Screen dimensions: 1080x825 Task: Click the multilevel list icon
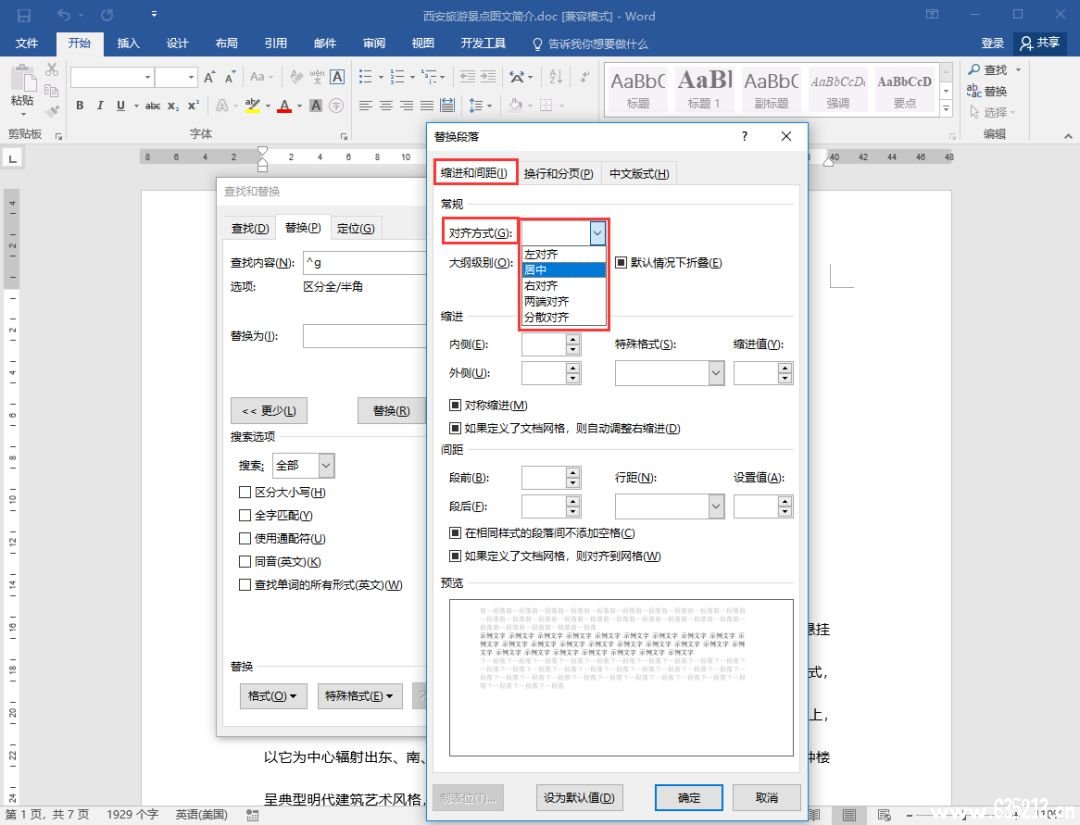tap(428, 77)
